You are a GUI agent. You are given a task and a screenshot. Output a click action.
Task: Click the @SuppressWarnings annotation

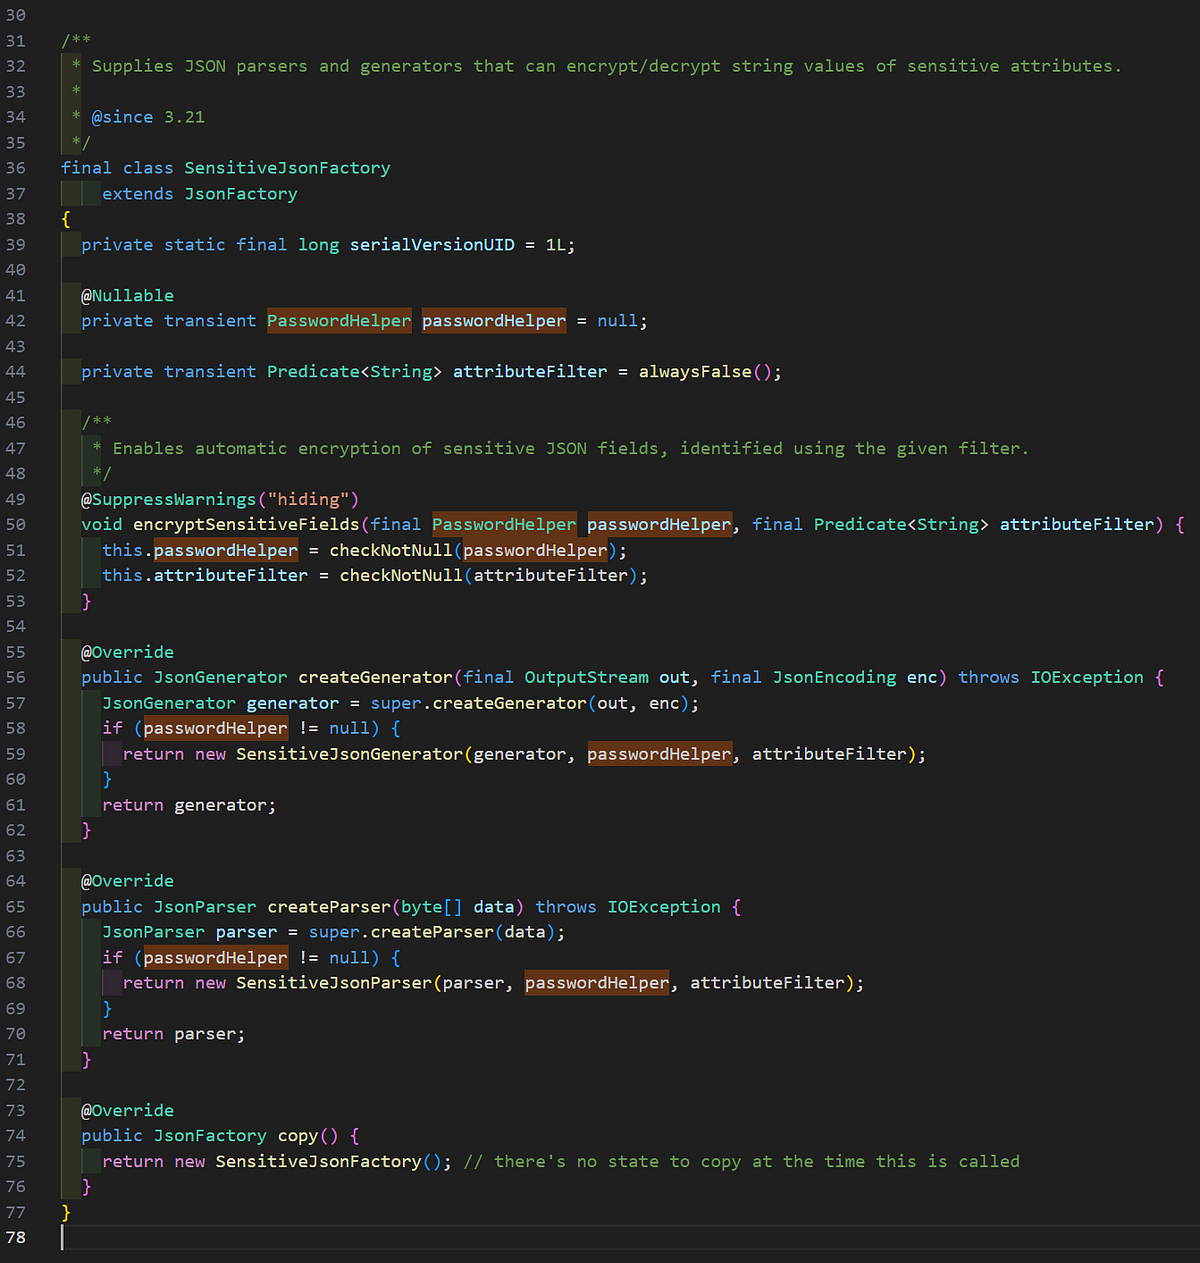point(168,500)
